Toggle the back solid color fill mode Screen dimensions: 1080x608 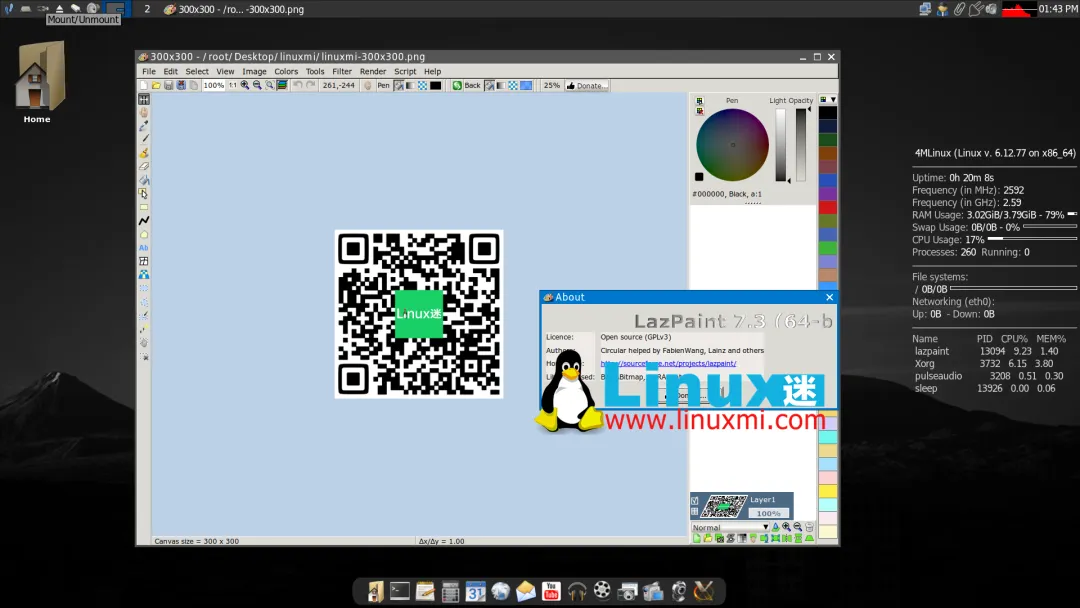click(490, 85)
